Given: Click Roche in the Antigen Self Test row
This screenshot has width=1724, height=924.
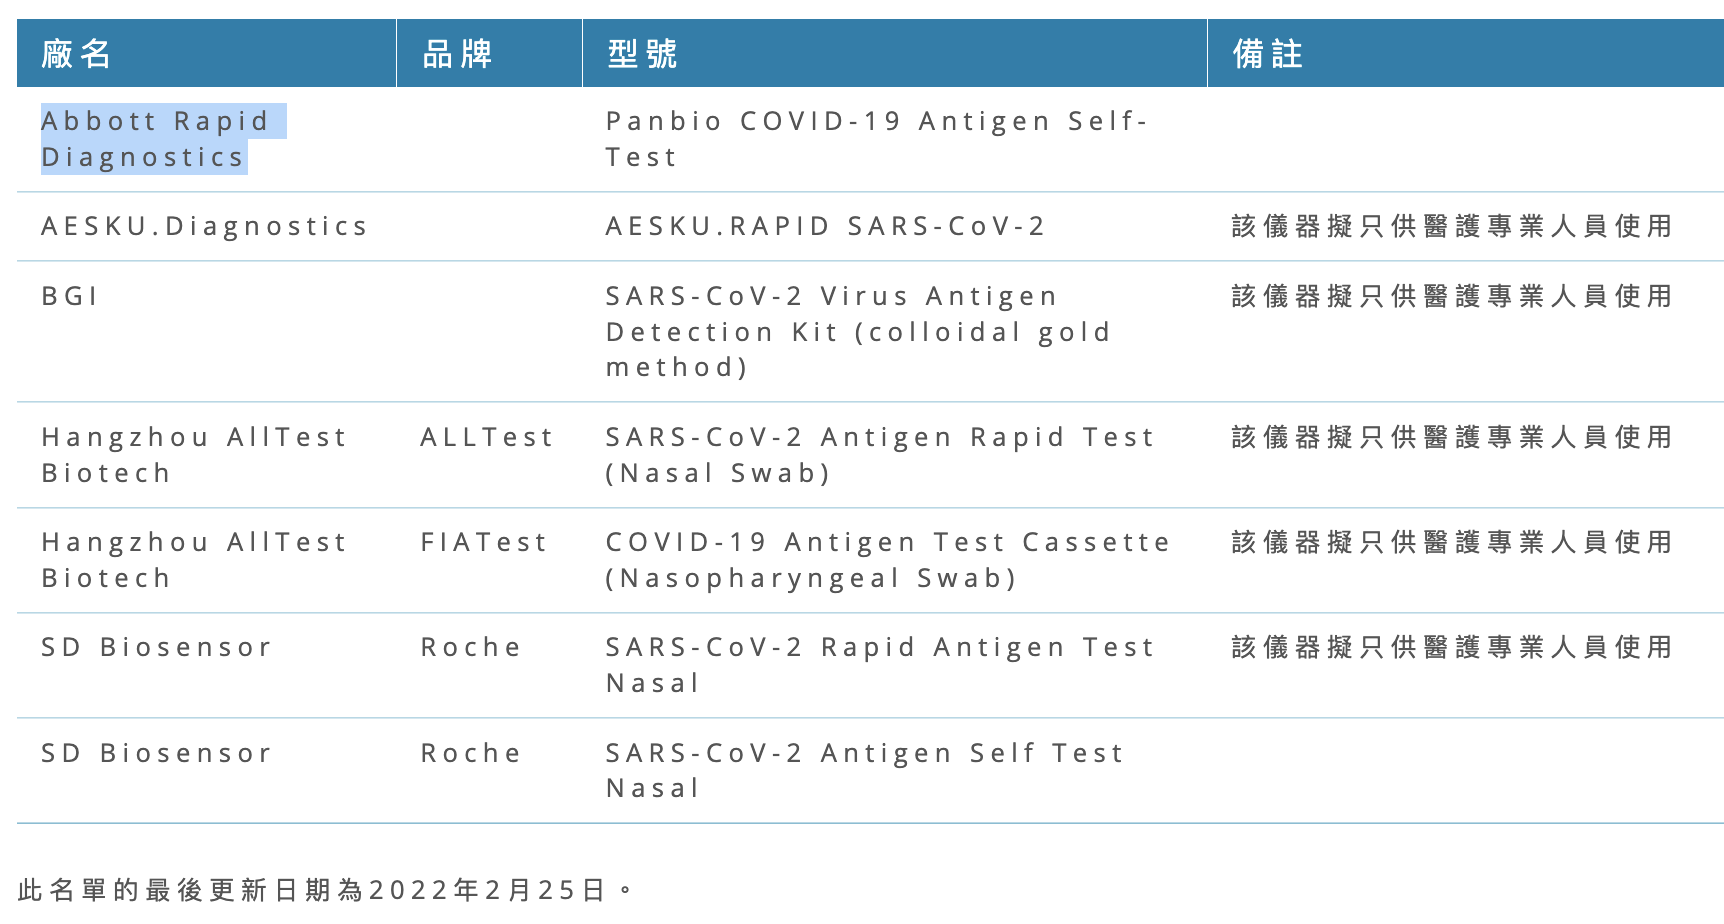Looking at the screenshot, I should [470, 753].
